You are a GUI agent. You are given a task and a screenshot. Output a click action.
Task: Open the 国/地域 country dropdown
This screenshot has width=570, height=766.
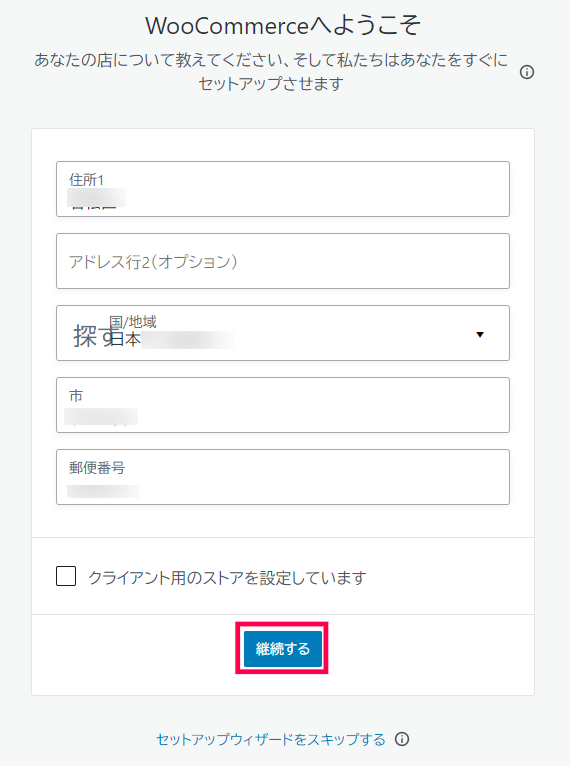coord(283,333)
